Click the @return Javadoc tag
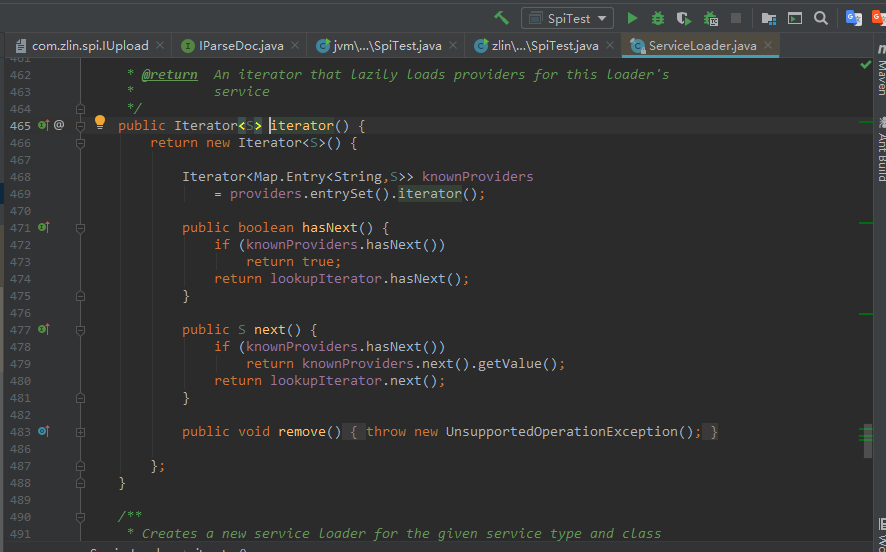Screen dimensions: 886x552 click(x=170, y=75)
